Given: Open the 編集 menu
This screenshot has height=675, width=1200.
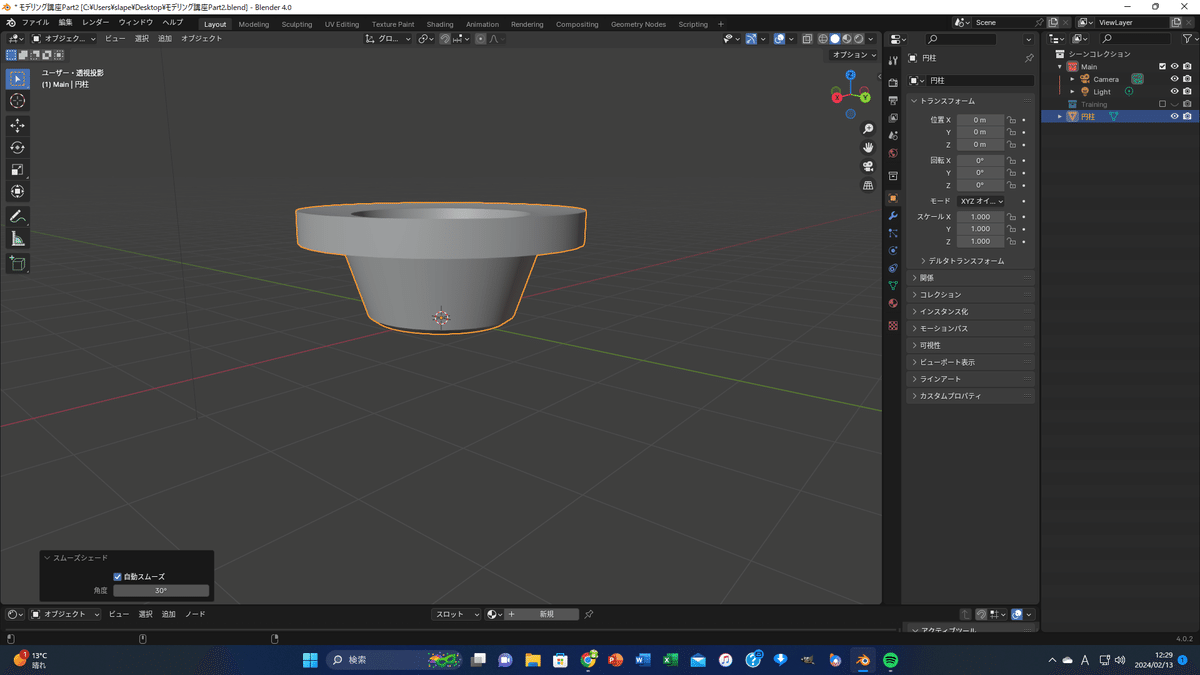Looking at the screenshot, I should click(65, 22).
